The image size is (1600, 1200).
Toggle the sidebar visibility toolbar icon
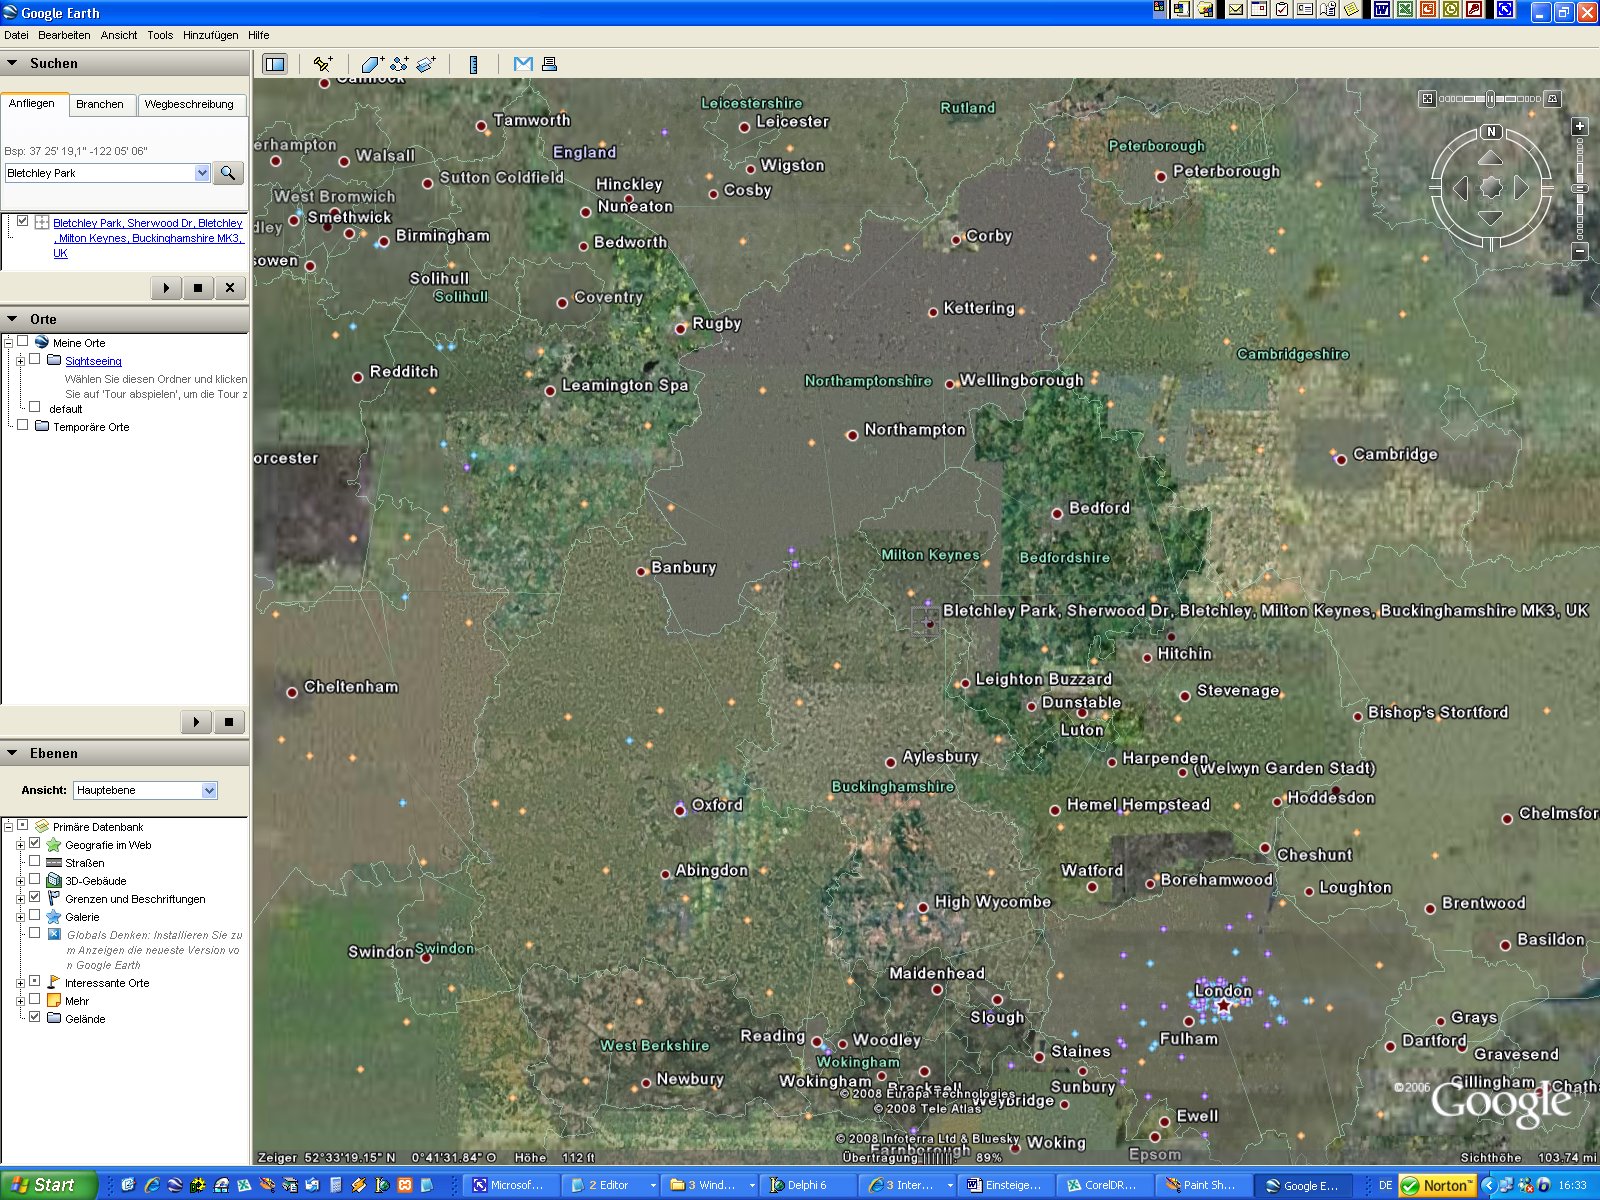coord(274,64)
